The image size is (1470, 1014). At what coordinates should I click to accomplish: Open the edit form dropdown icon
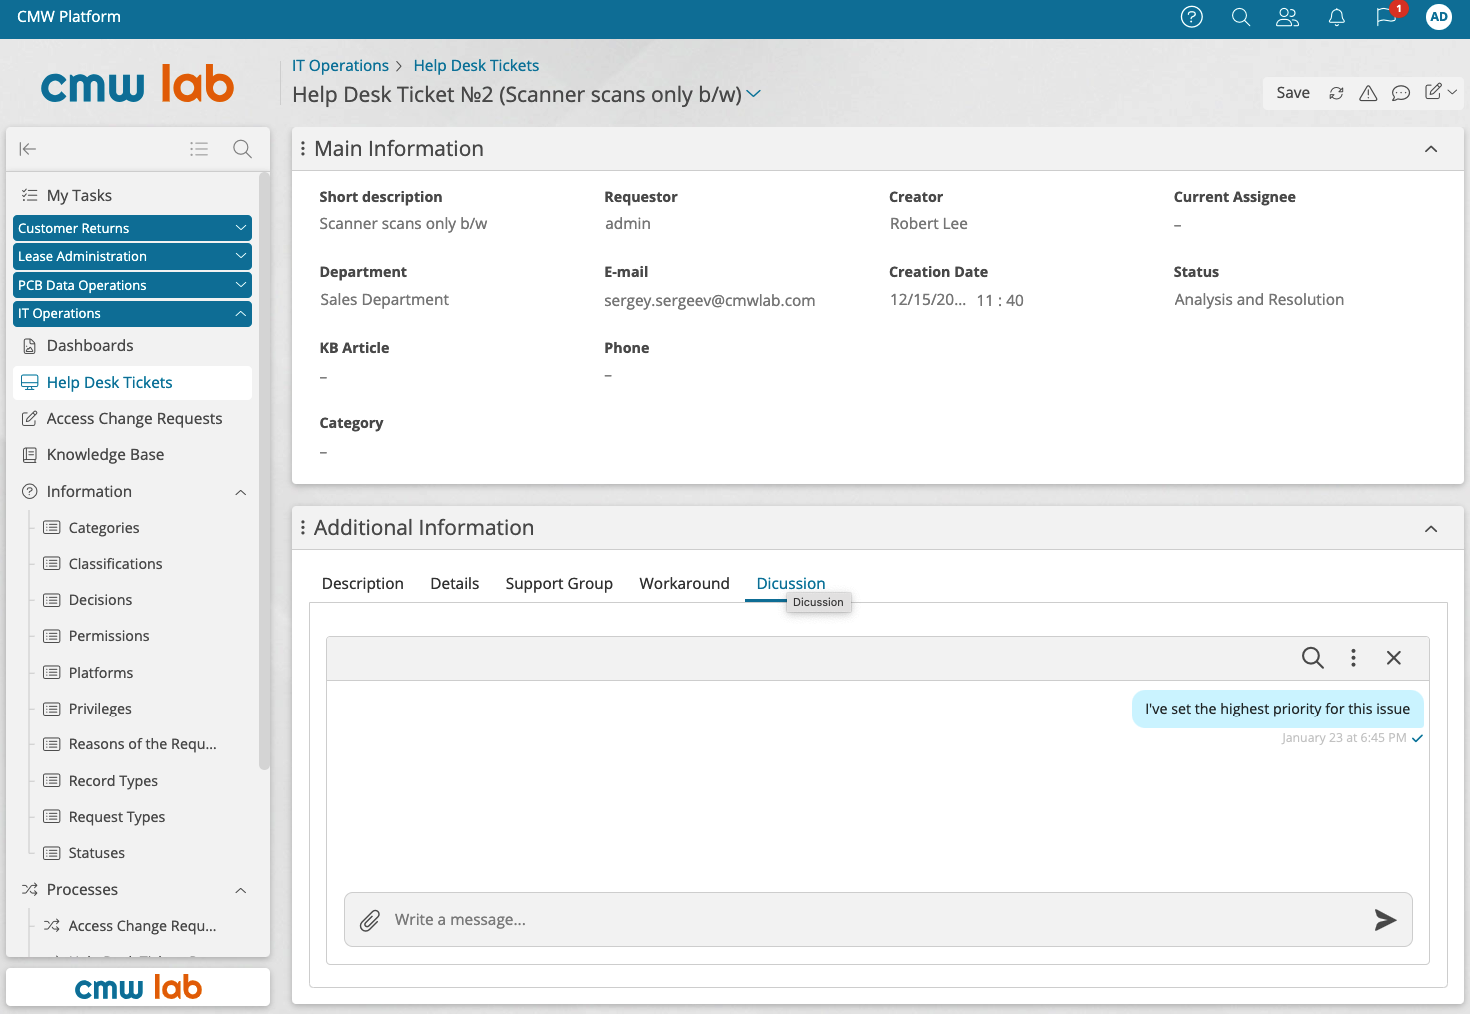tap(1441, 92)
